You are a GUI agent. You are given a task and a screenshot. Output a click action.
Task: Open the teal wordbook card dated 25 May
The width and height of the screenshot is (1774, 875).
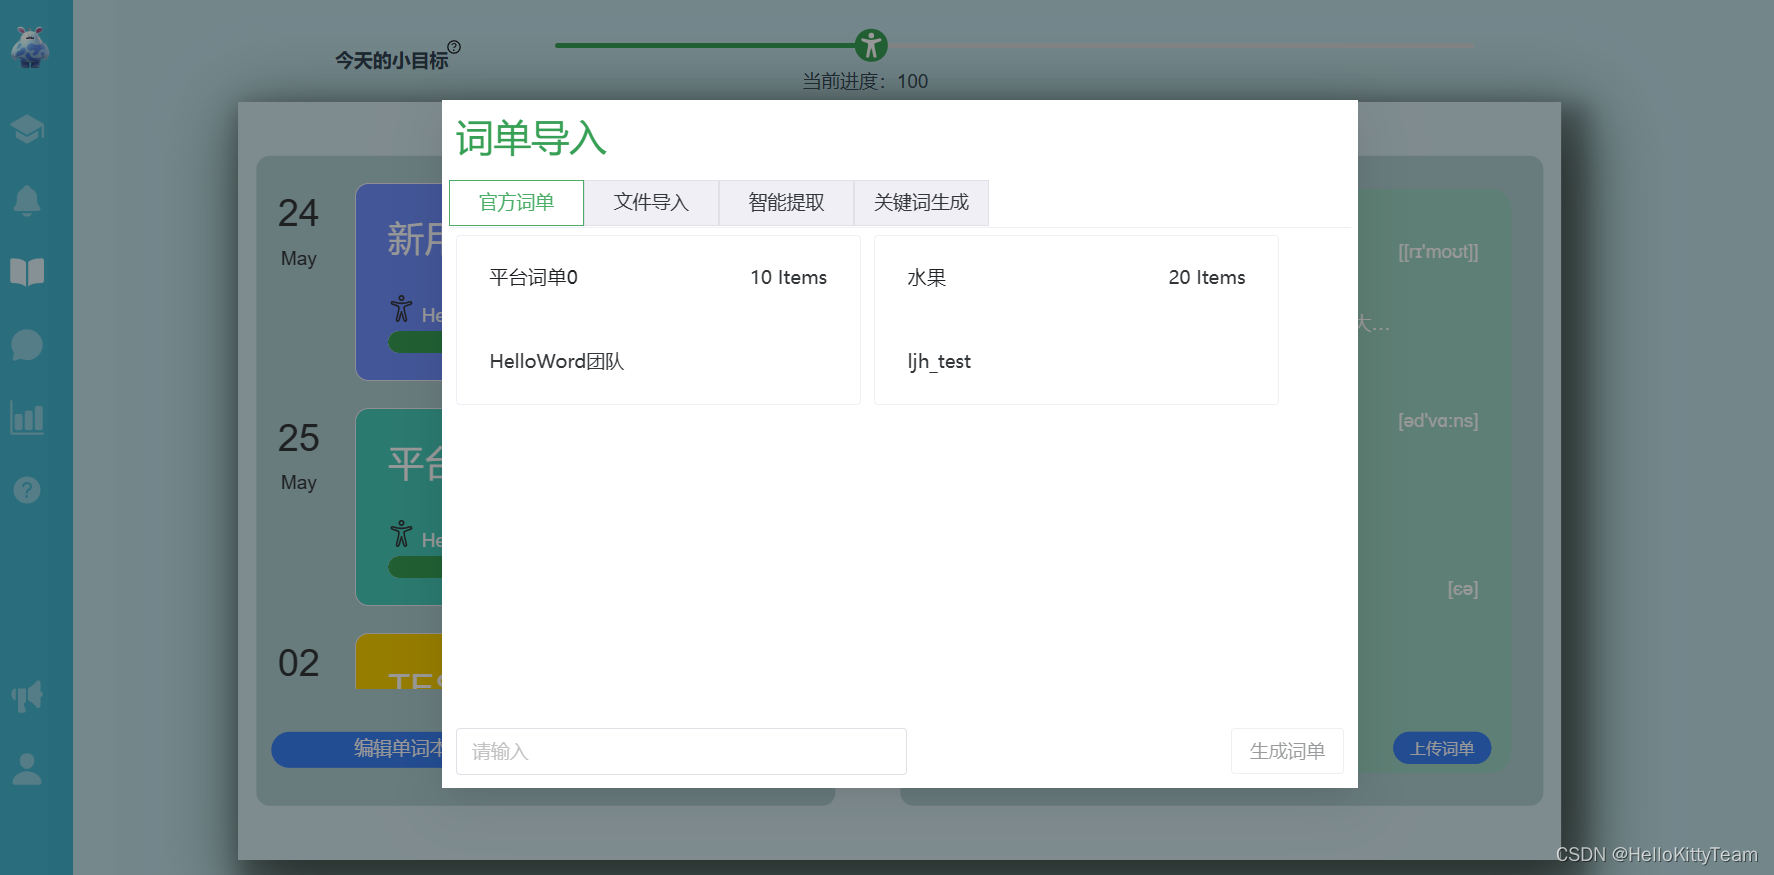click(399, 507)
